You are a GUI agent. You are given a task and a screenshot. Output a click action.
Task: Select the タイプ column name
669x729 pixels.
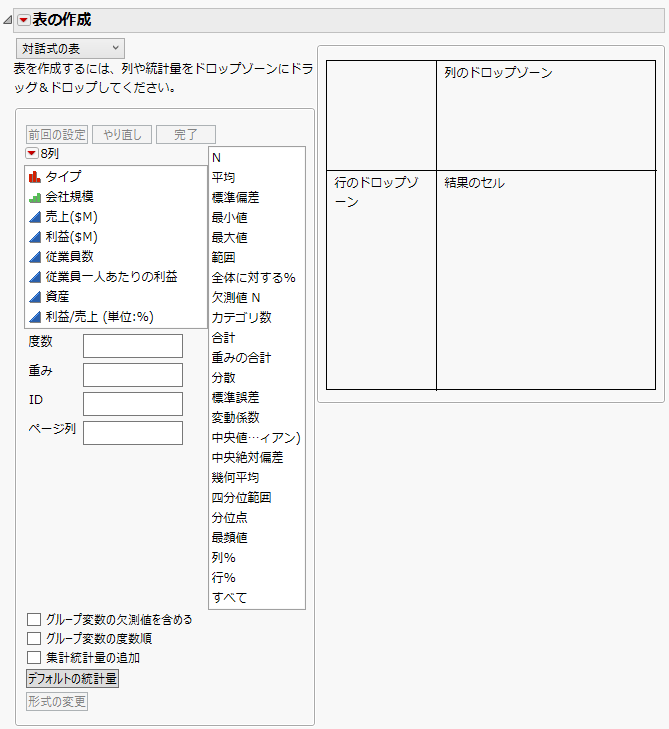(x=63, y=176)
